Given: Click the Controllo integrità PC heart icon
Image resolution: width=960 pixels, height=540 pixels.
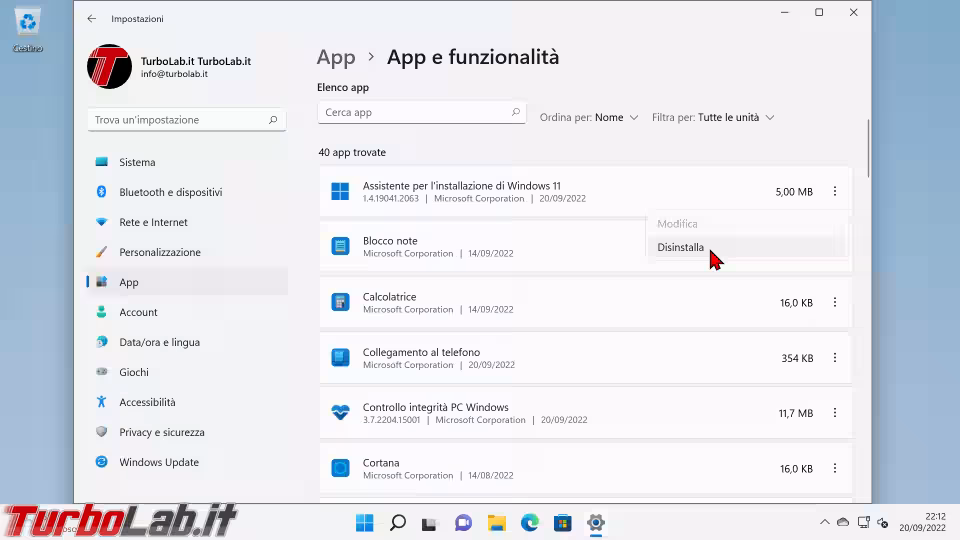Looking at the screenshot, I should click(340, 413).
